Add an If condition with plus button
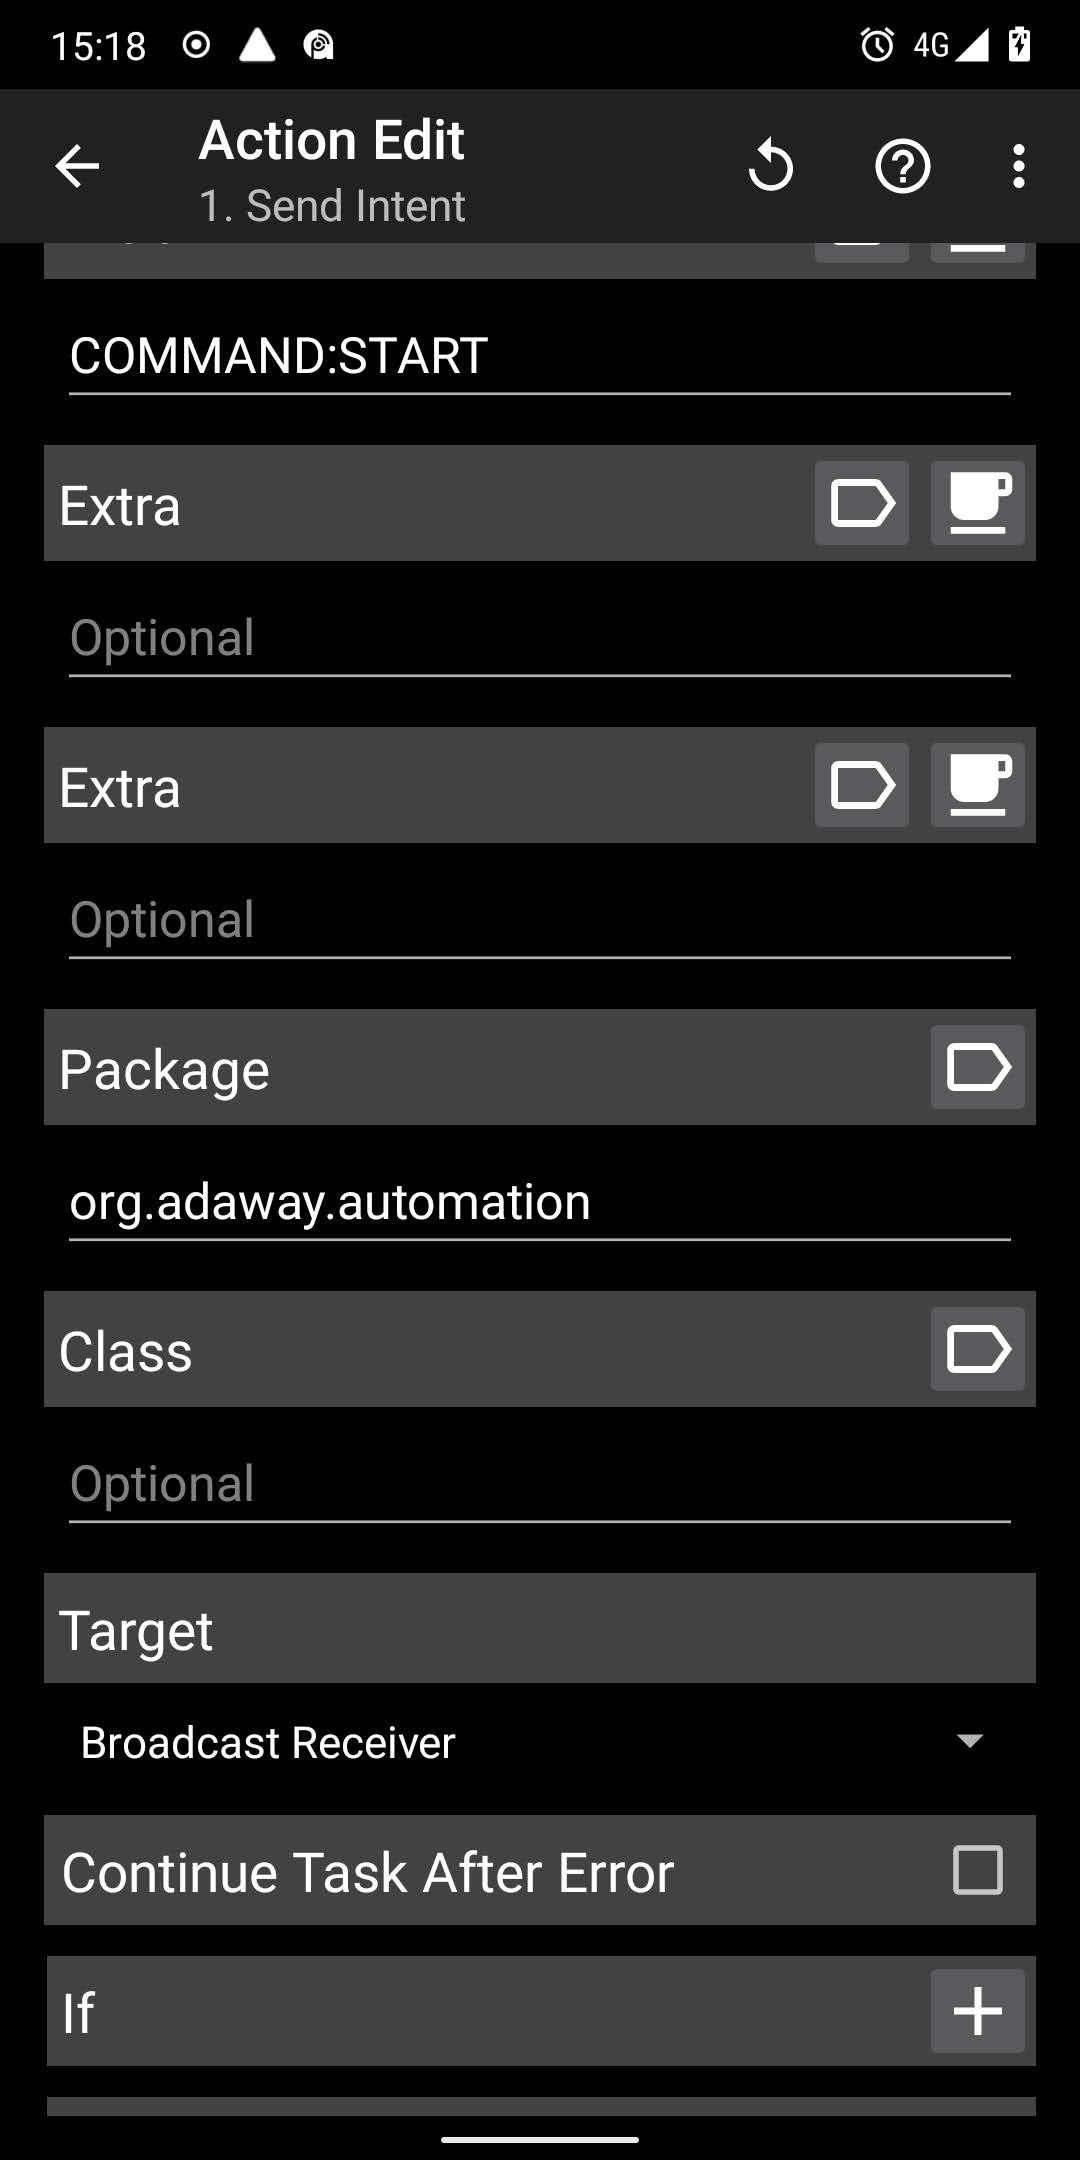The height and width of the screenshot is (2160, 1080). (977, 2011)
